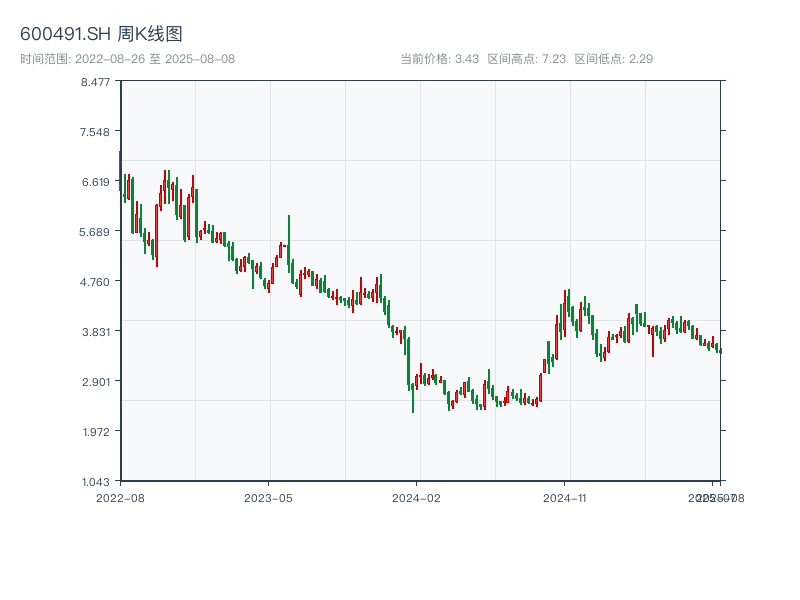Click the 600491.SH 周K线图 chart title

coord(101,35)
